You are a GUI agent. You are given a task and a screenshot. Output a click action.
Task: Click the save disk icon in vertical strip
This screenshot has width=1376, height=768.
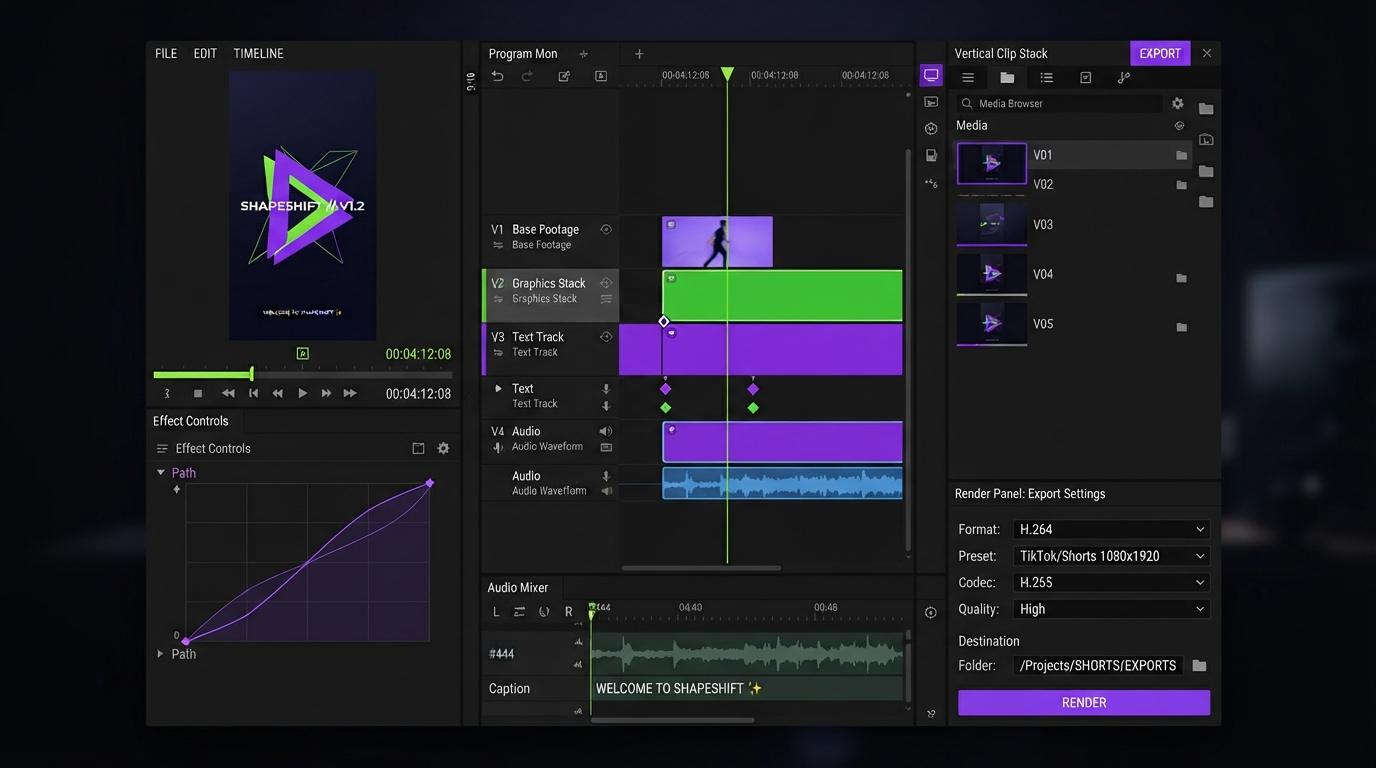(x=931, y=155)
